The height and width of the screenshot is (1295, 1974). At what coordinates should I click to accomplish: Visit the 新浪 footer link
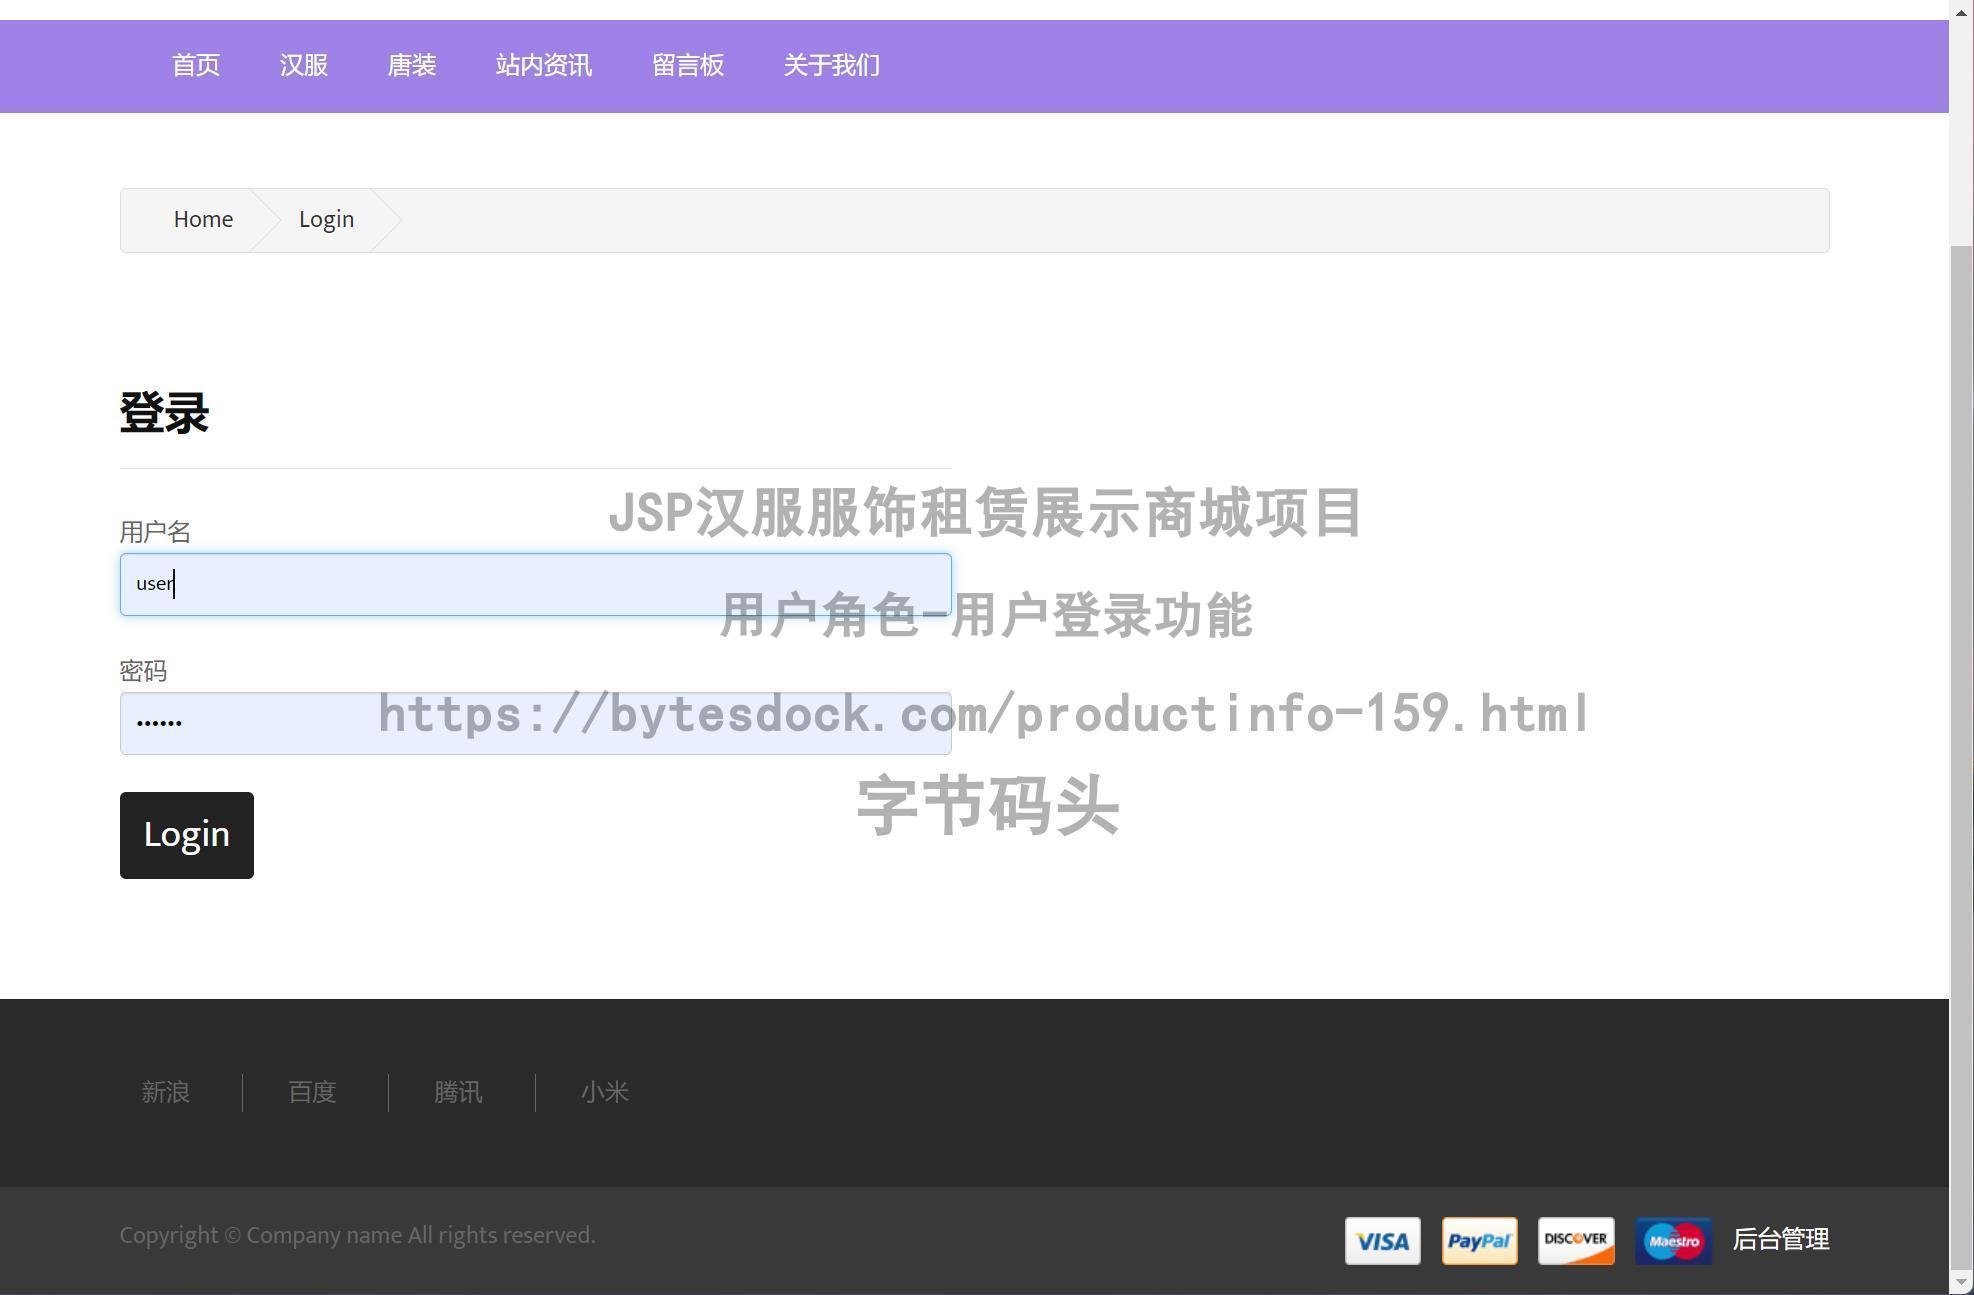coord(166,1092)
